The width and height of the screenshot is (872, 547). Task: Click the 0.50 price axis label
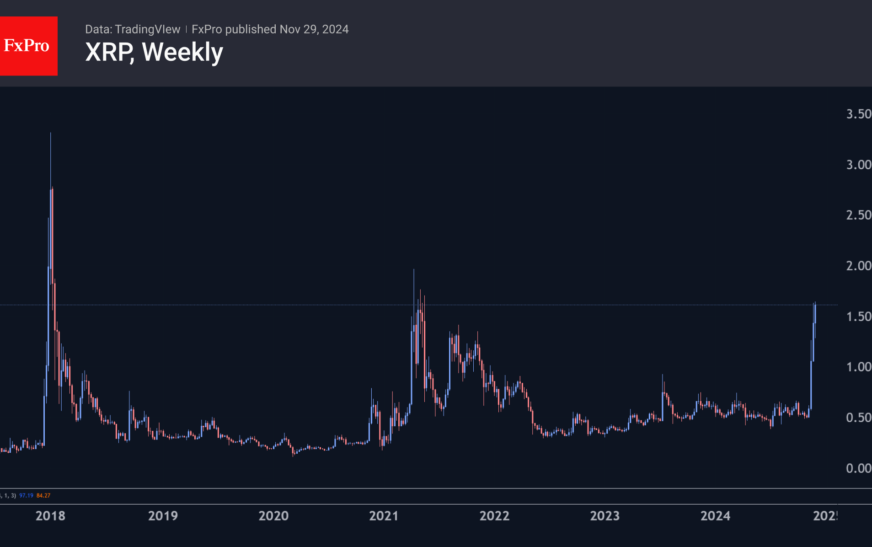859,417
